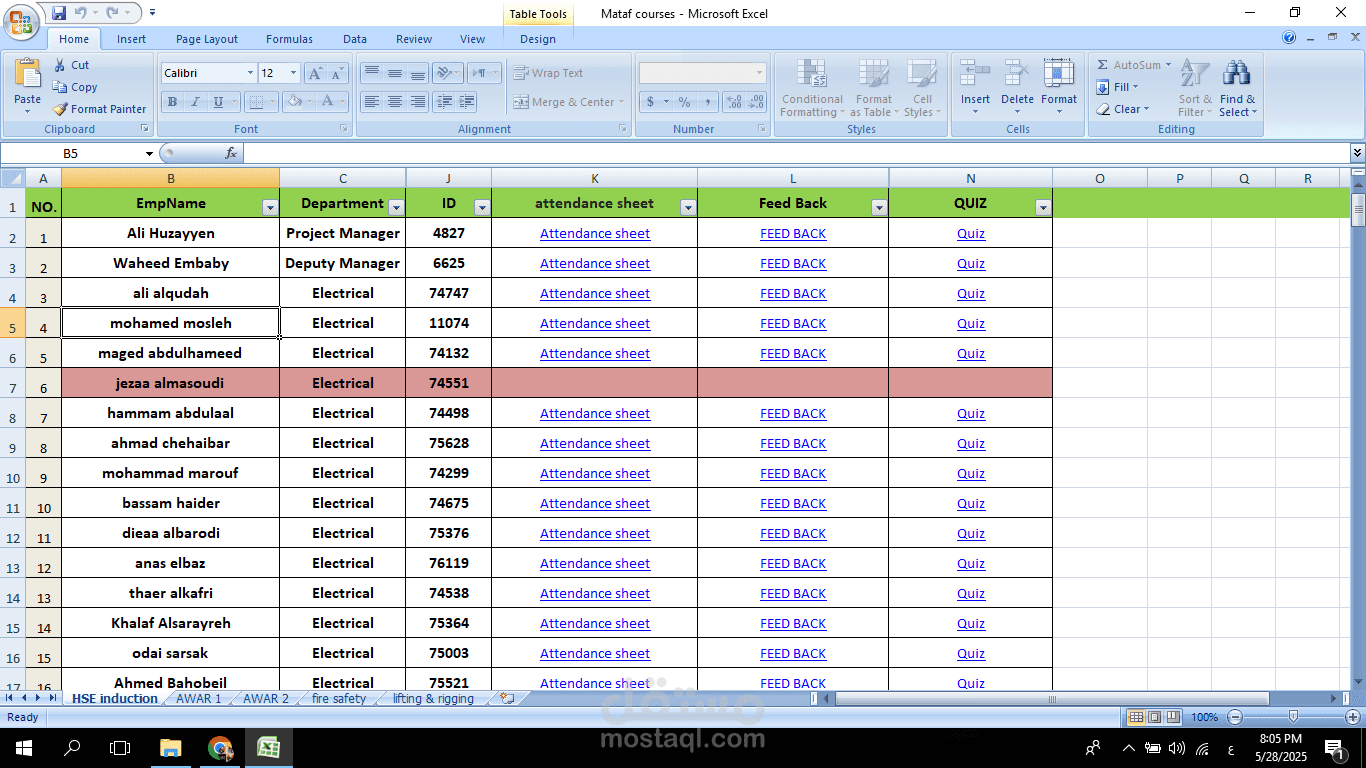The width and height of the screenshot is (1366, 768).
Task: Open Task View on the taskbar
Action: [x=120, y=747]
